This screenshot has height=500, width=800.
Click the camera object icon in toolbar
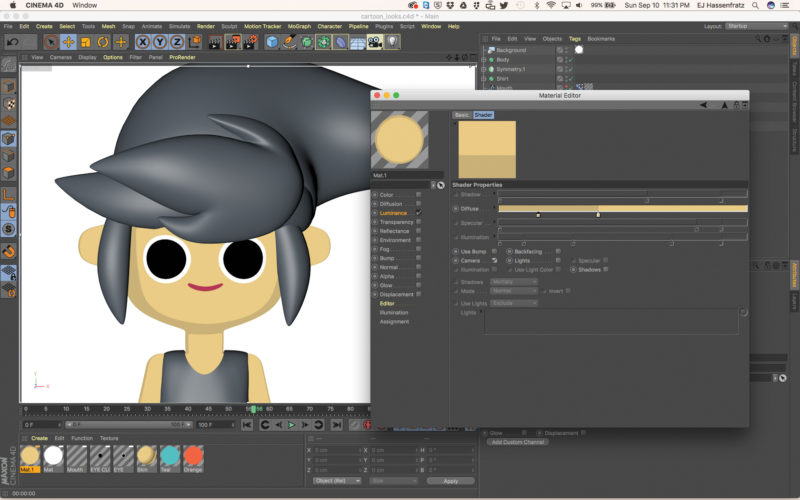click(374, 42)
